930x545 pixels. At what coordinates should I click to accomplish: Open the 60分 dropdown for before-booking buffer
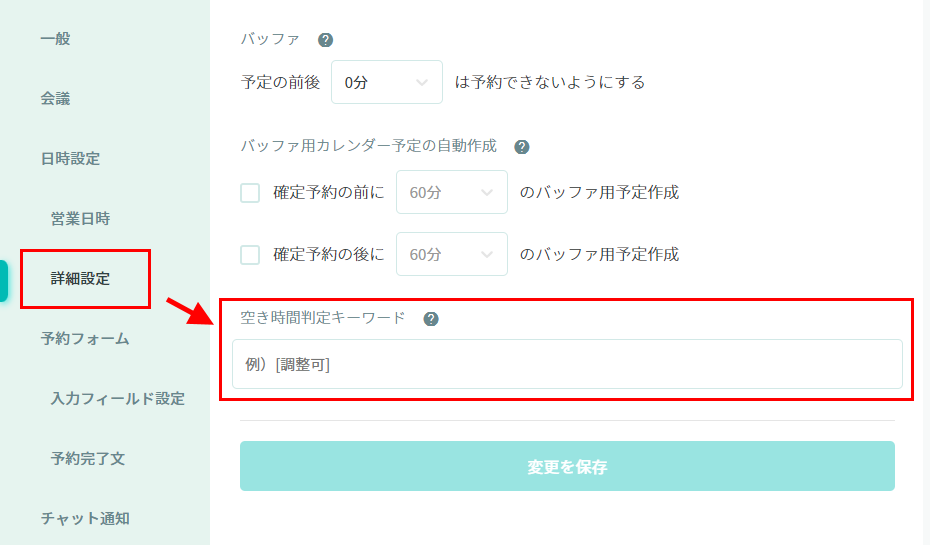tap(451, 193)
